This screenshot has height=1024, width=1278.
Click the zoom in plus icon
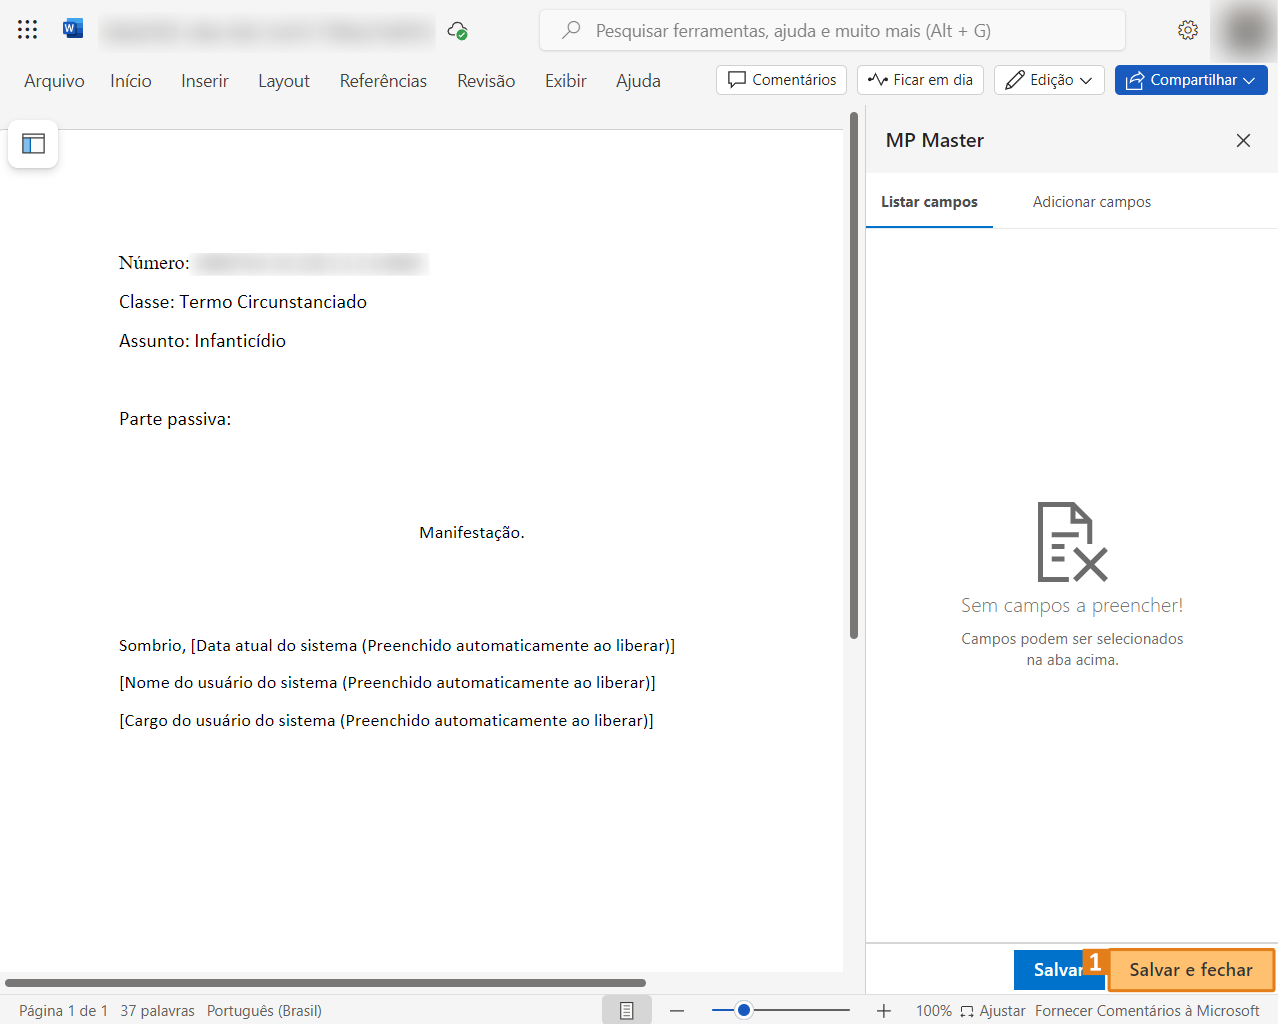click(x=884, y=1011)
